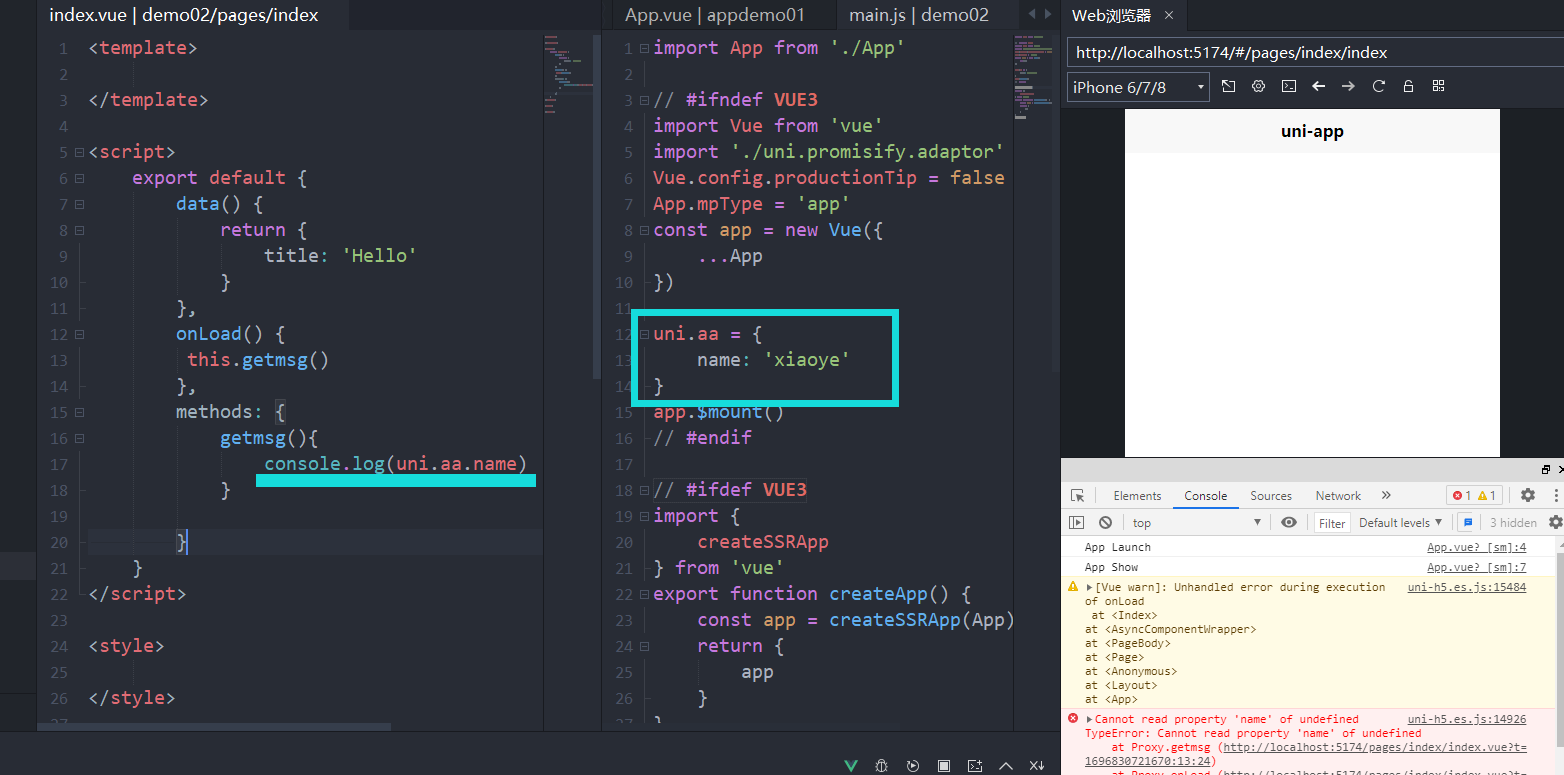Open the QR code icon in browser toolbar
Image resolution: width=1564 pixels, height=775 pixels.
pyautogui.click(x=1438, y=87)
